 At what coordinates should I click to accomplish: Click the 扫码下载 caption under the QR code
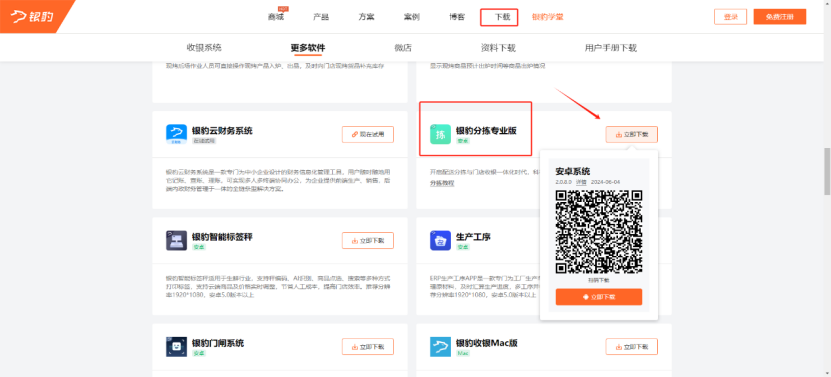(x=599, y=280)
